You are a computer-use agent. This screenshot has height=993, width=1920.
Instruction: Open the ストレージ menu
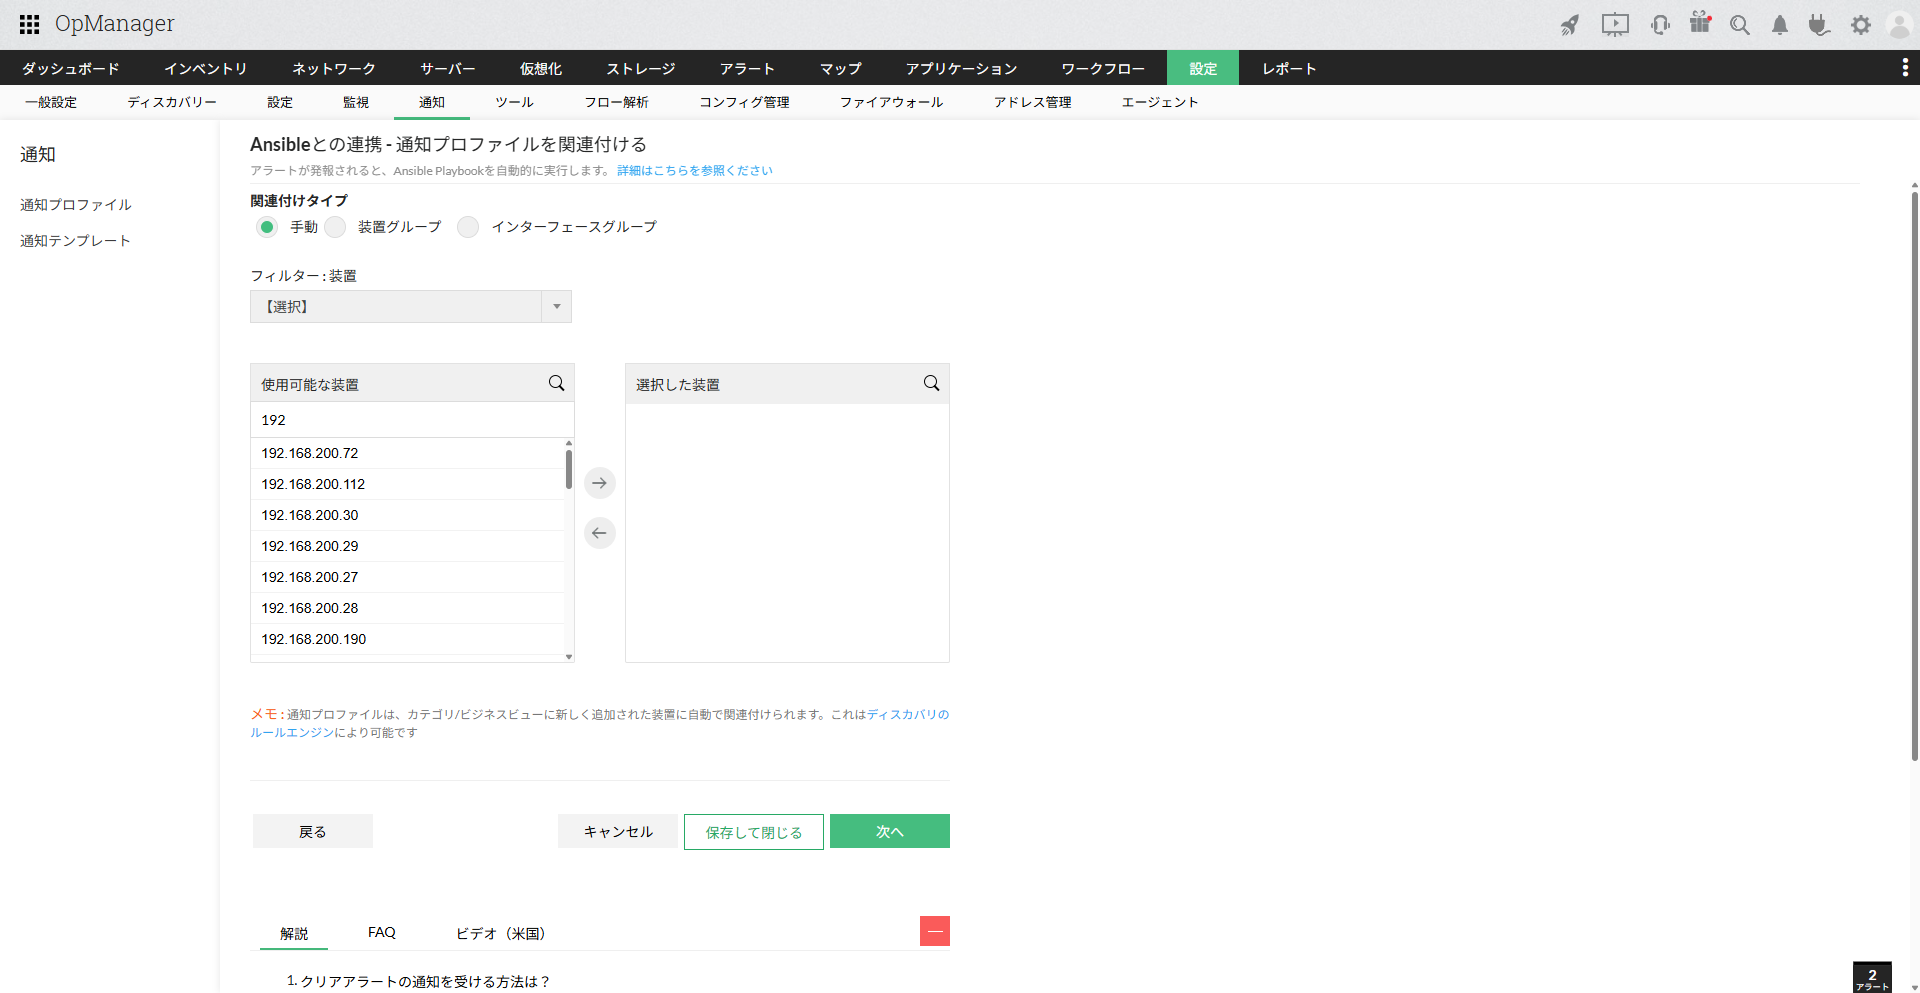coord(641,68)
